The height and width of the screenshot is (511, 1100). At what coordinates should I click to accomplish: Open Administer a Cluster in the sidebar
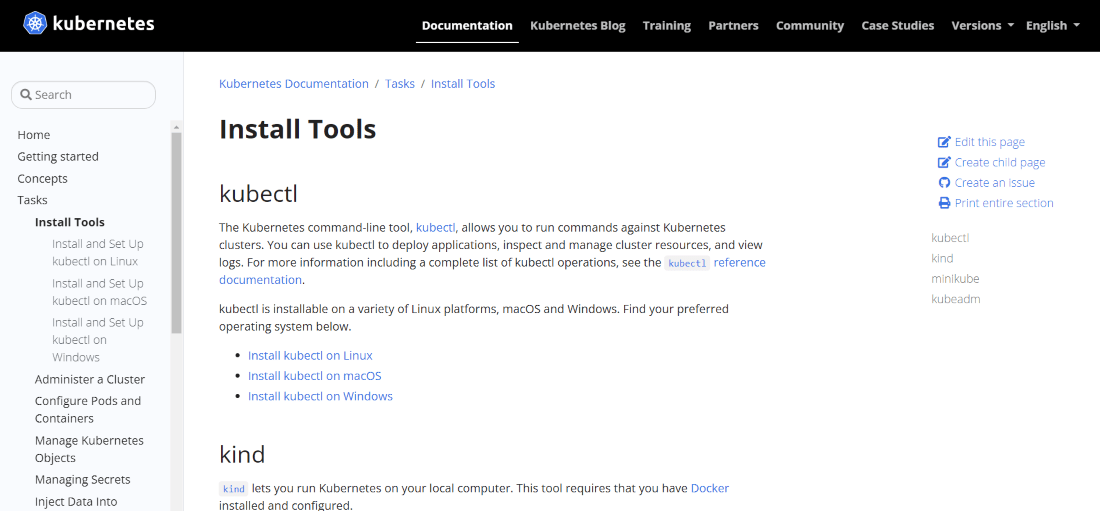90,379
